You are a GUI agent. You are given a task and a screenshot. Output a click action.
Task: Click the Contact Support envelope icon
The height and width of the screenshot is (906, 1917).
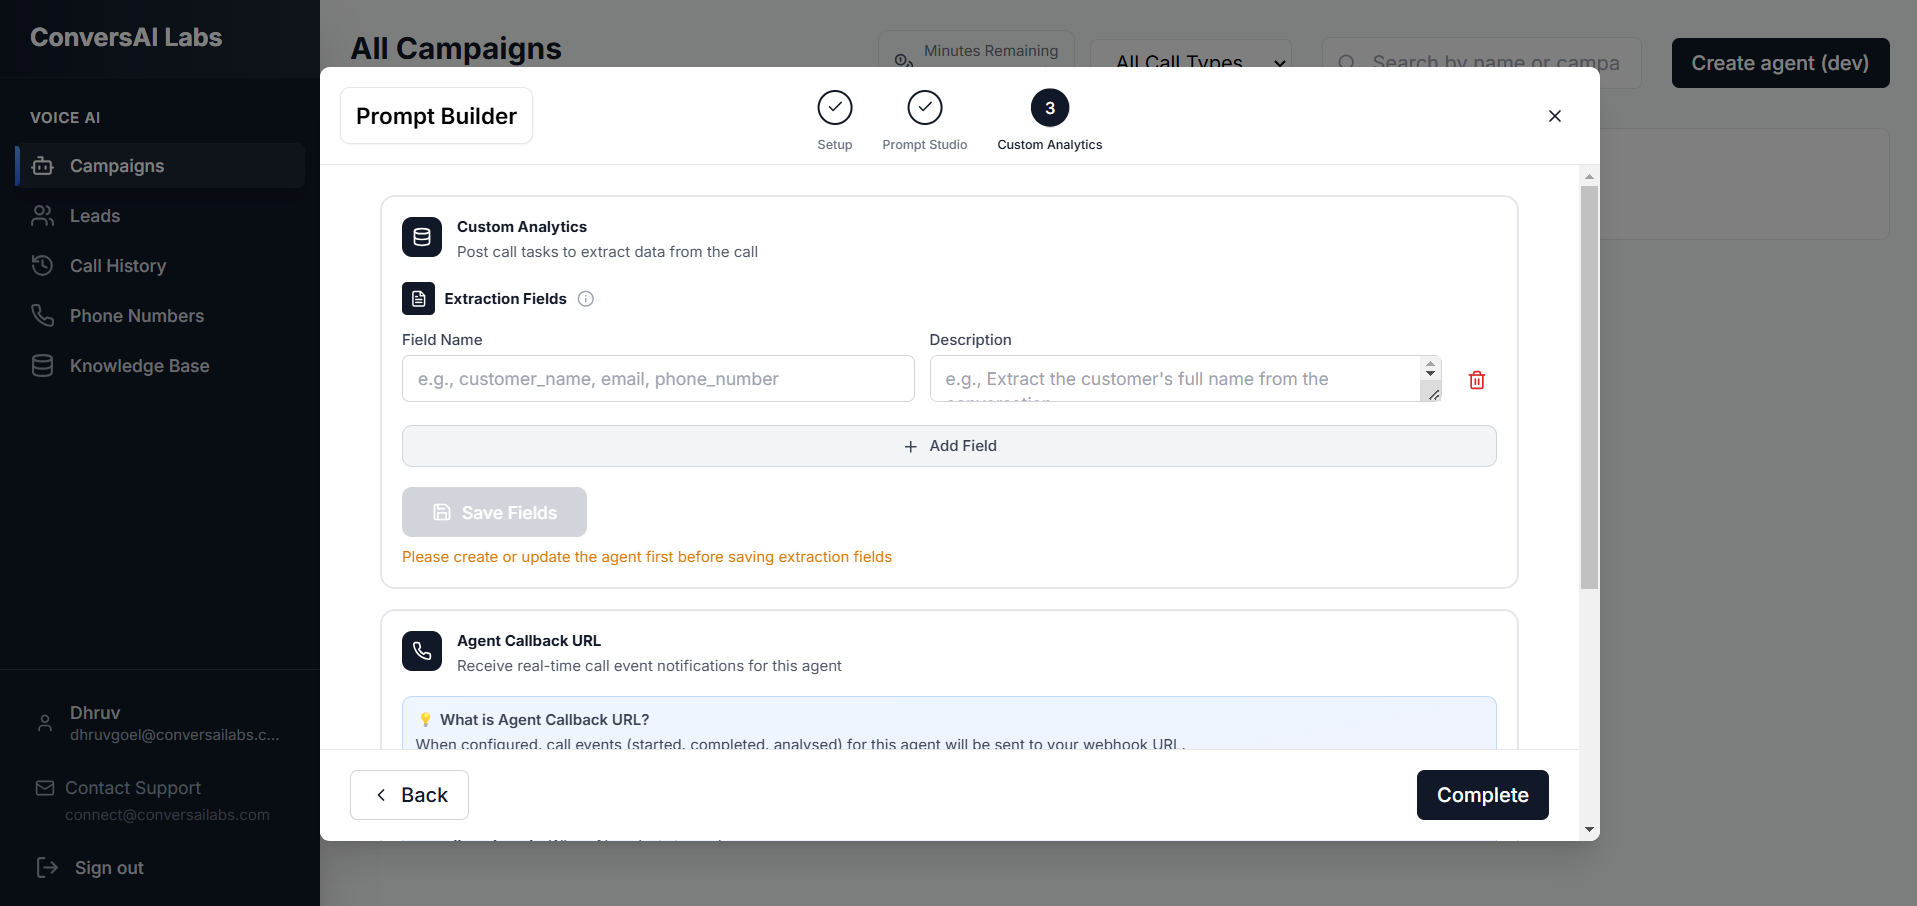[45, 788]
